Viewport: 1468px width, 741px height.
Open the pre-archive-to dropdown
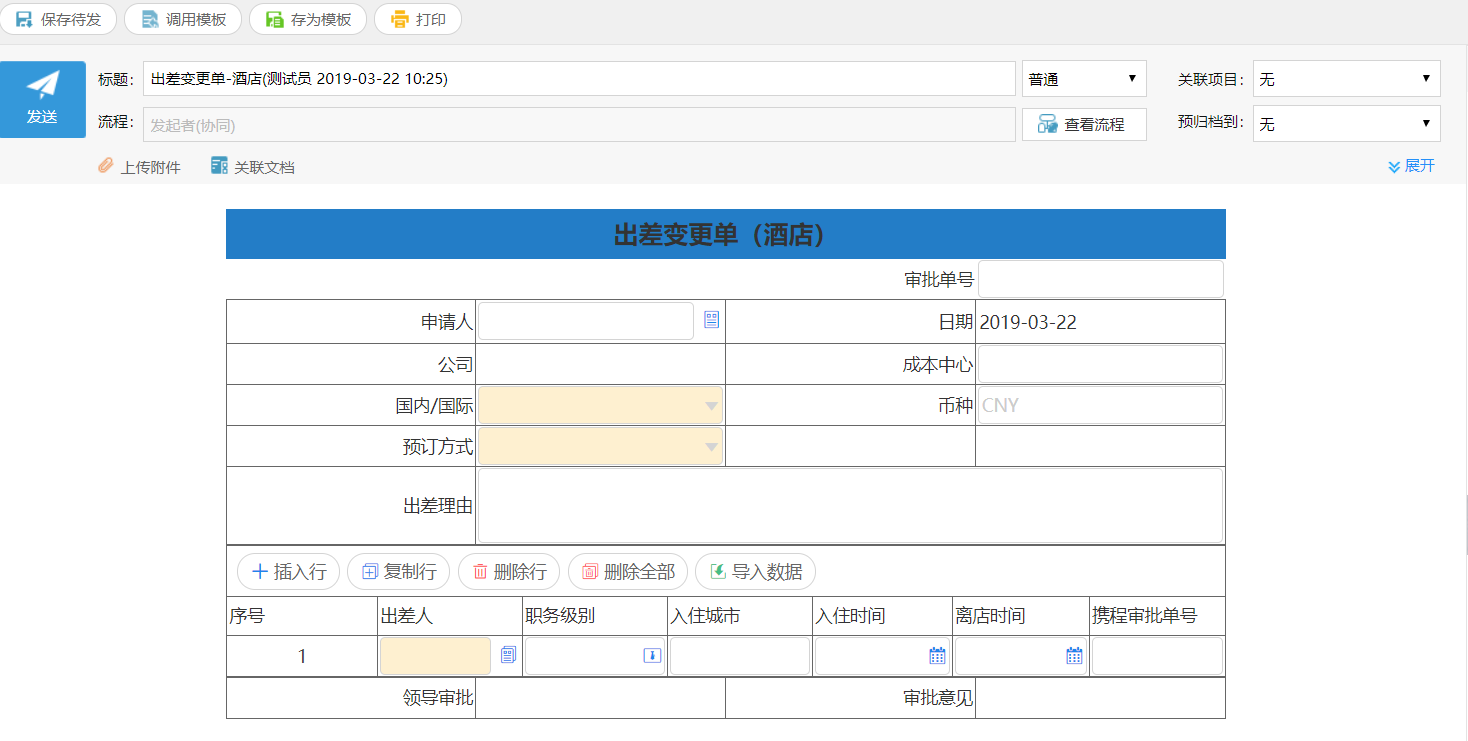tap(1345, 124)
